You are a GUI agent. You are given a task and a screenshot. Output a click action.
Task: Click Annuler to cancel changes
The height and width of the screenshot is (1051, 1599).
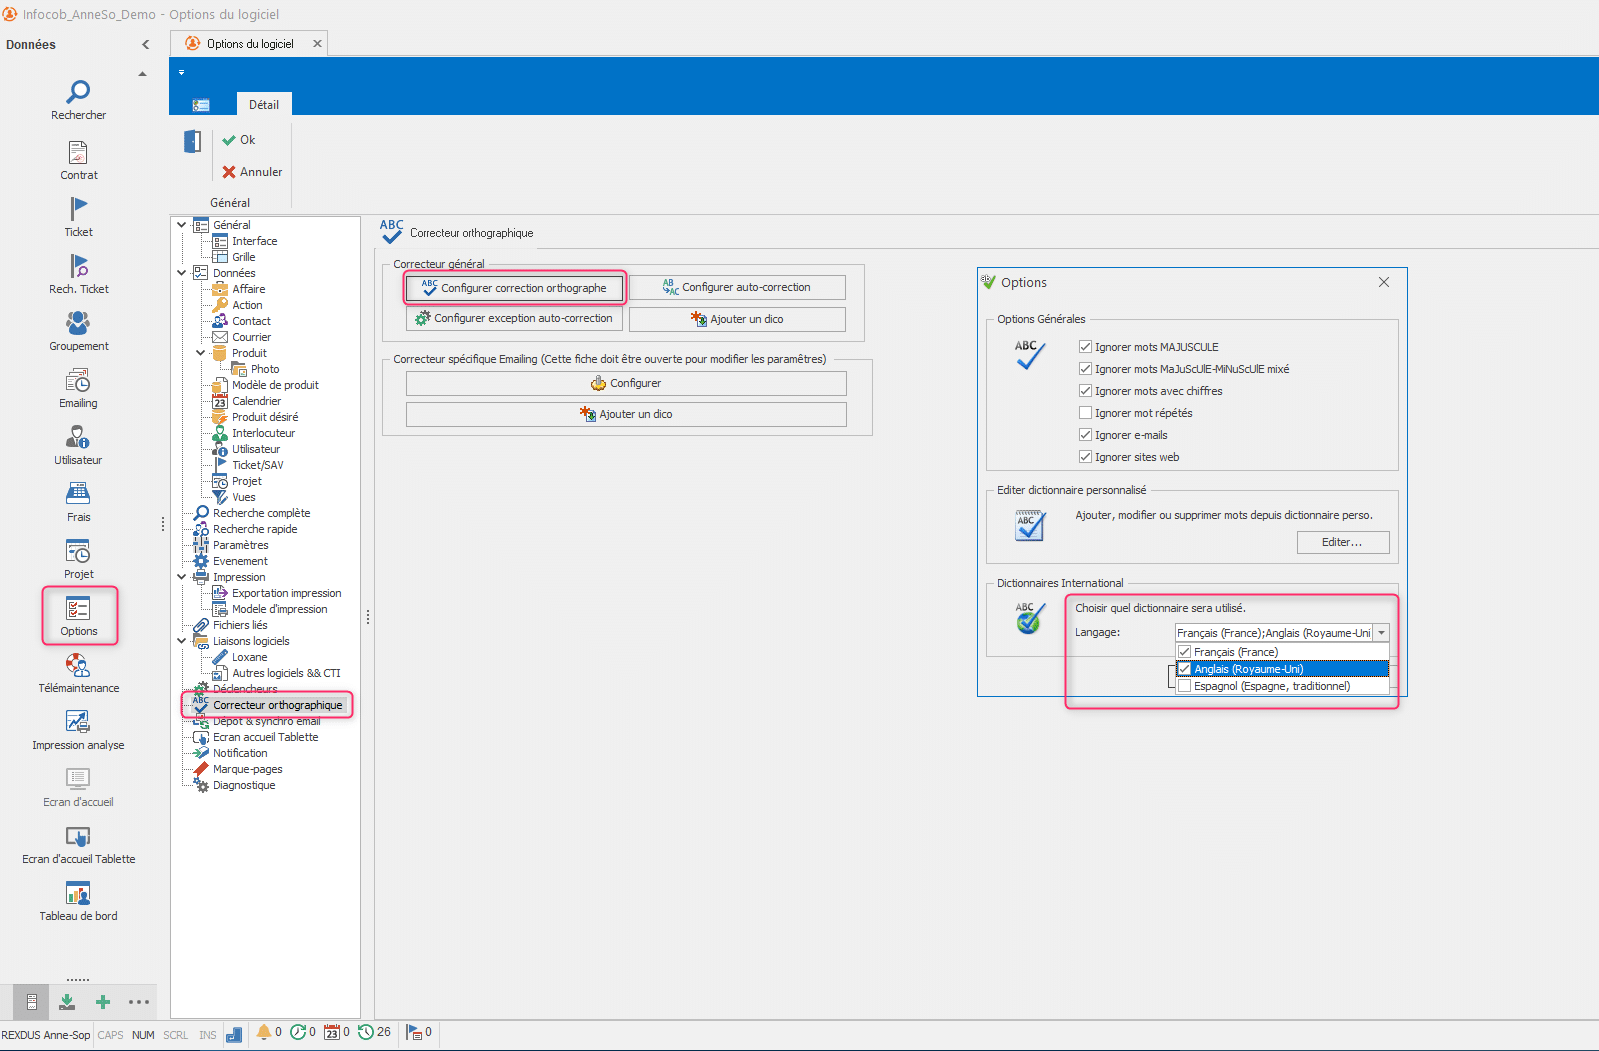point(252,172)
